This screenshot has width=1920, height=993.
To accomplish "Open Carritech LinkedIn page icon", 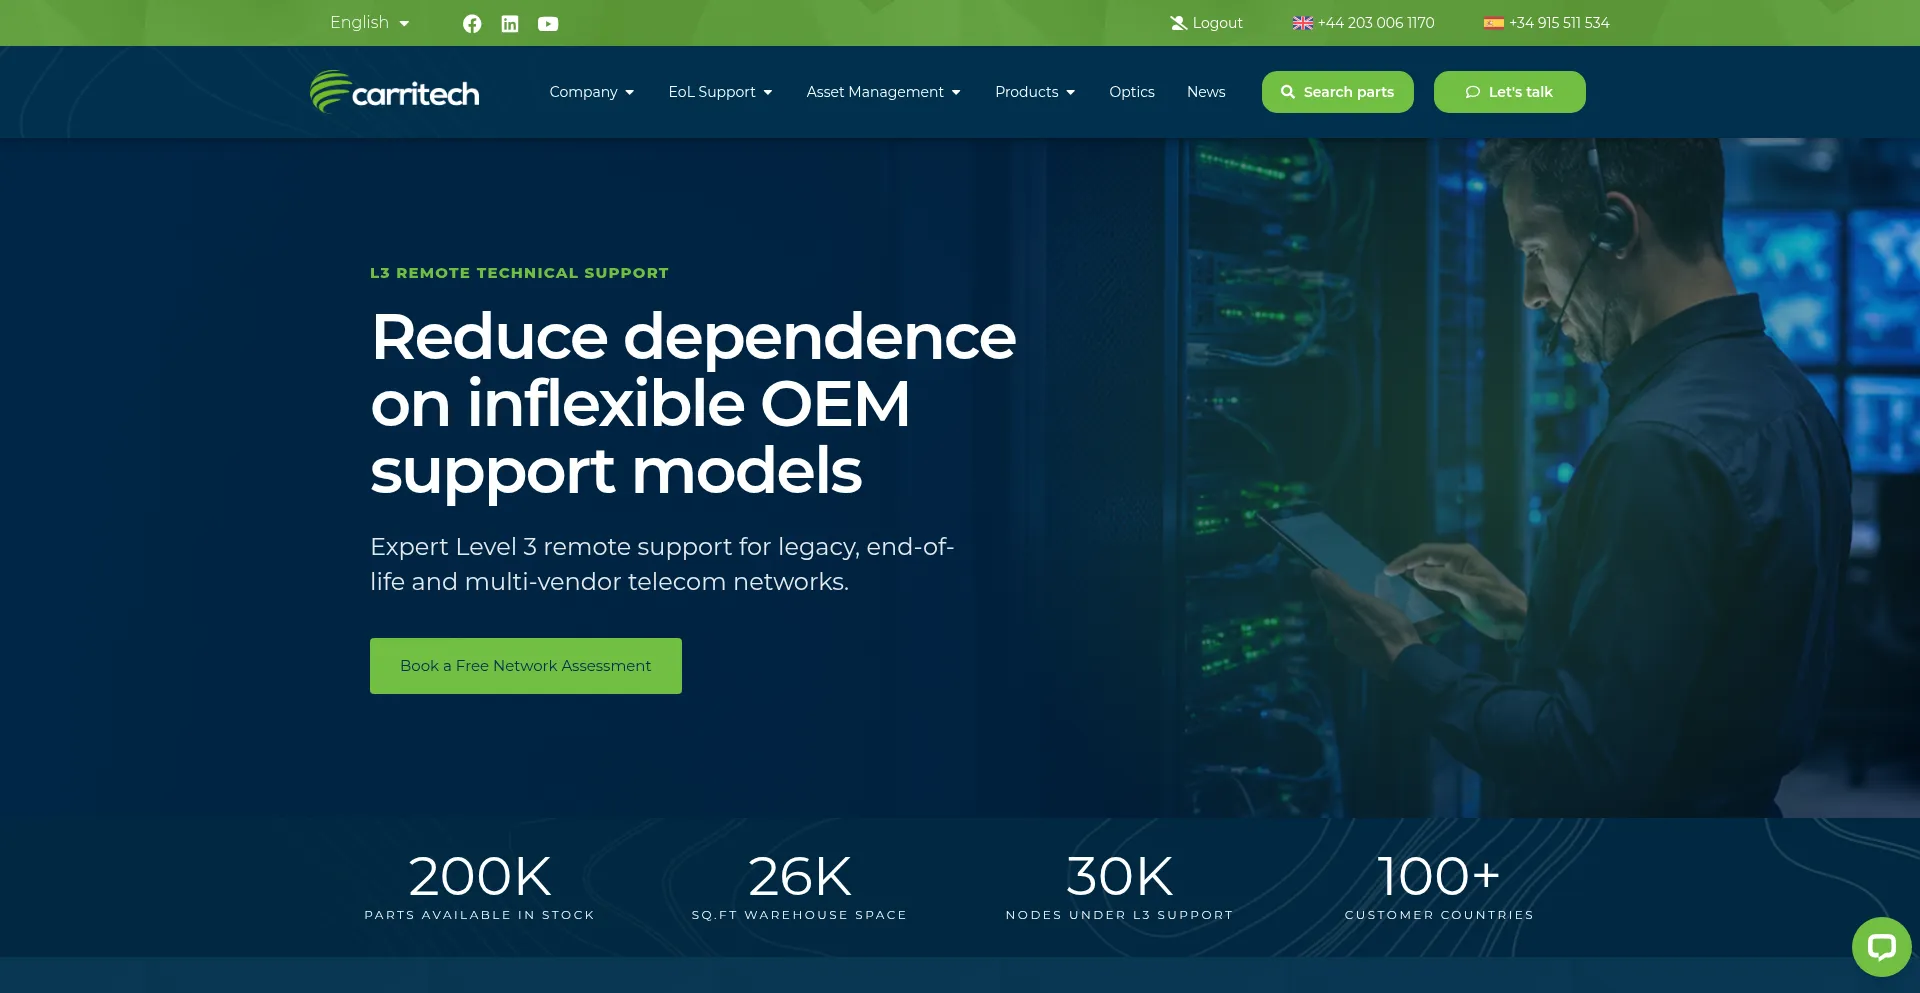I will click(510, 24).
